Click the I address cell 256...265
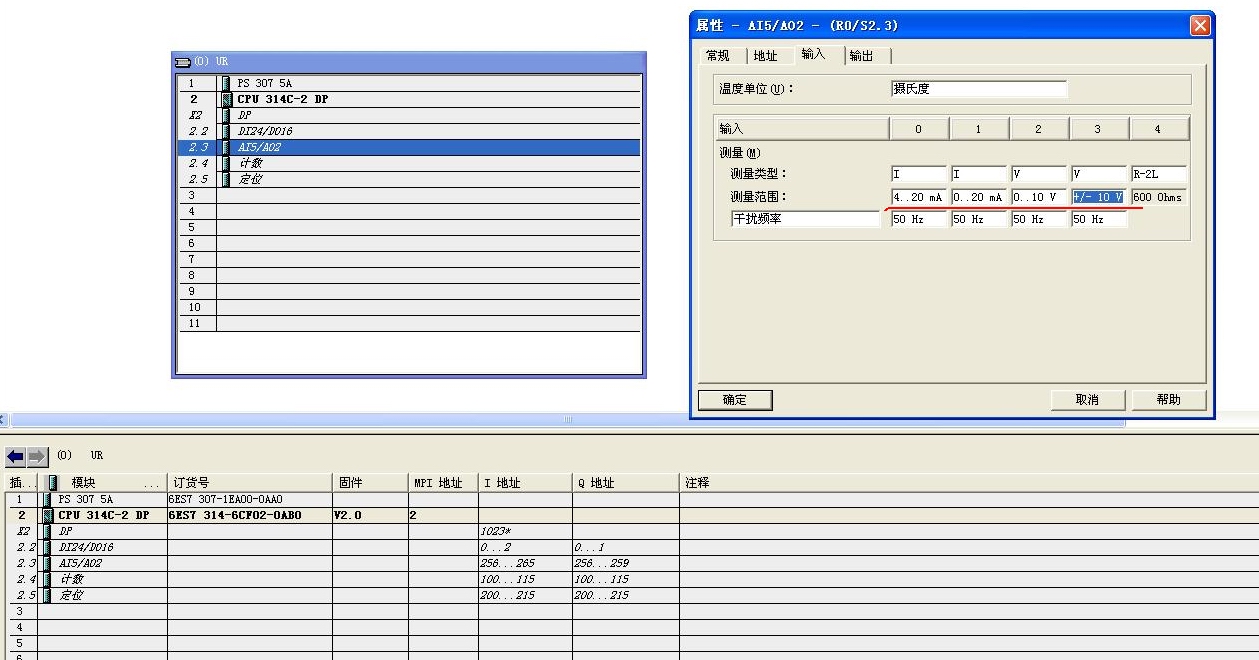The image size is (1259, 660). point(525,563)
